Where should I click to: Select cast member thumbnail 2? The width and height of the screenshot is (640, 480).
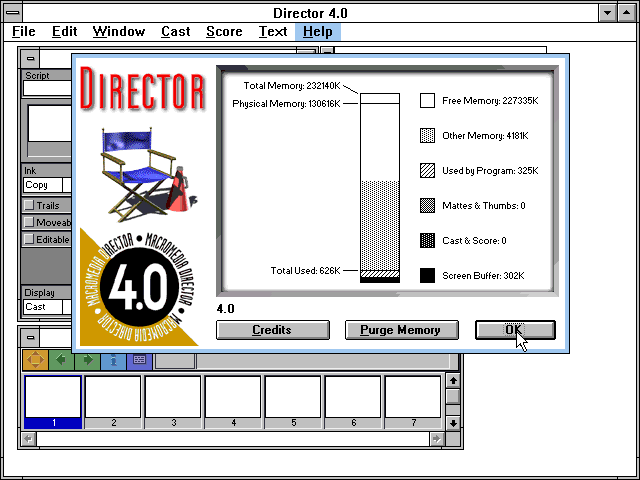[x=113, y=402]
